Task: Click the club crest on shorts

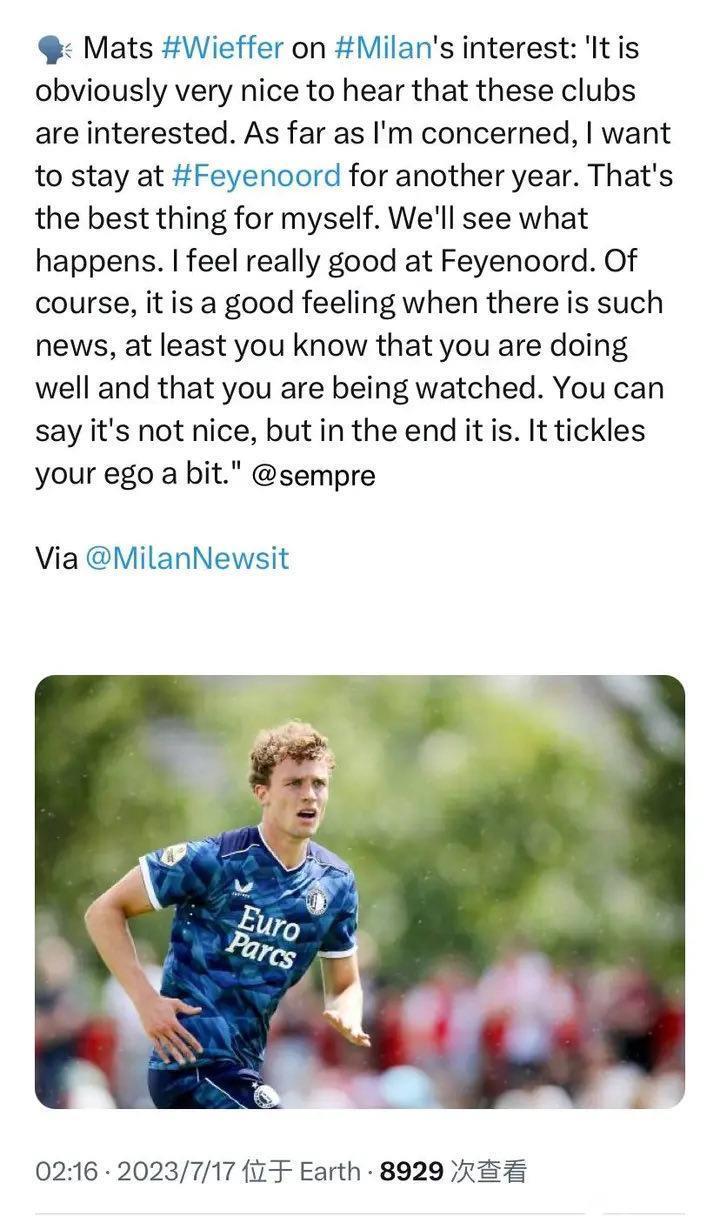Action: coord(265,1094)
